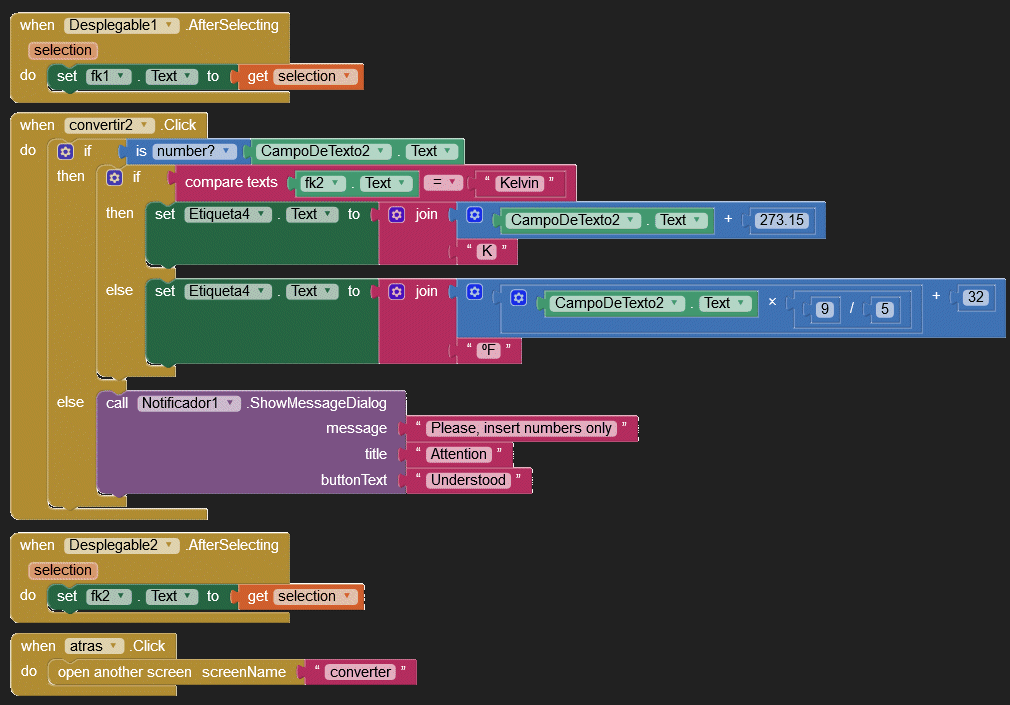Click the gear on the multiplication block

click(518, 298)
